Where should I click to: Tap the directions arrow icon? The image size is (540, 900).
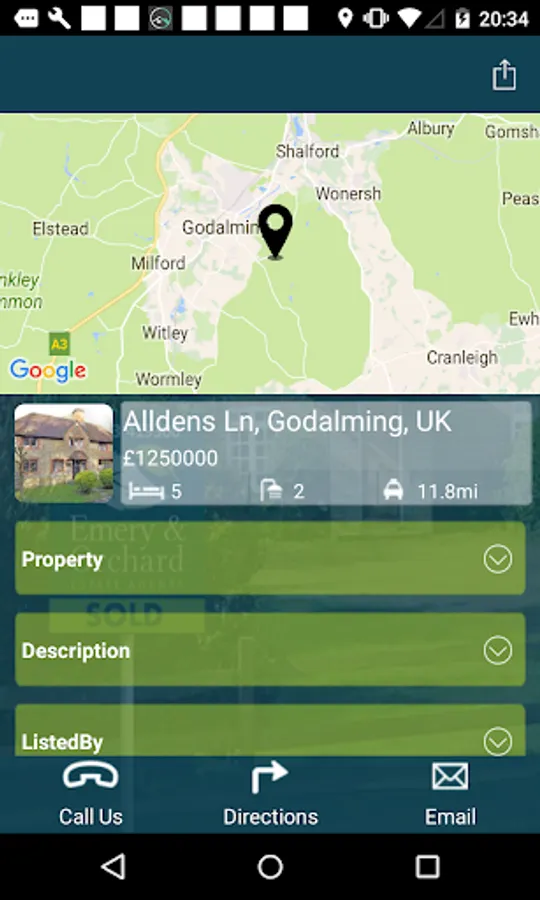(x=269, y=777)
